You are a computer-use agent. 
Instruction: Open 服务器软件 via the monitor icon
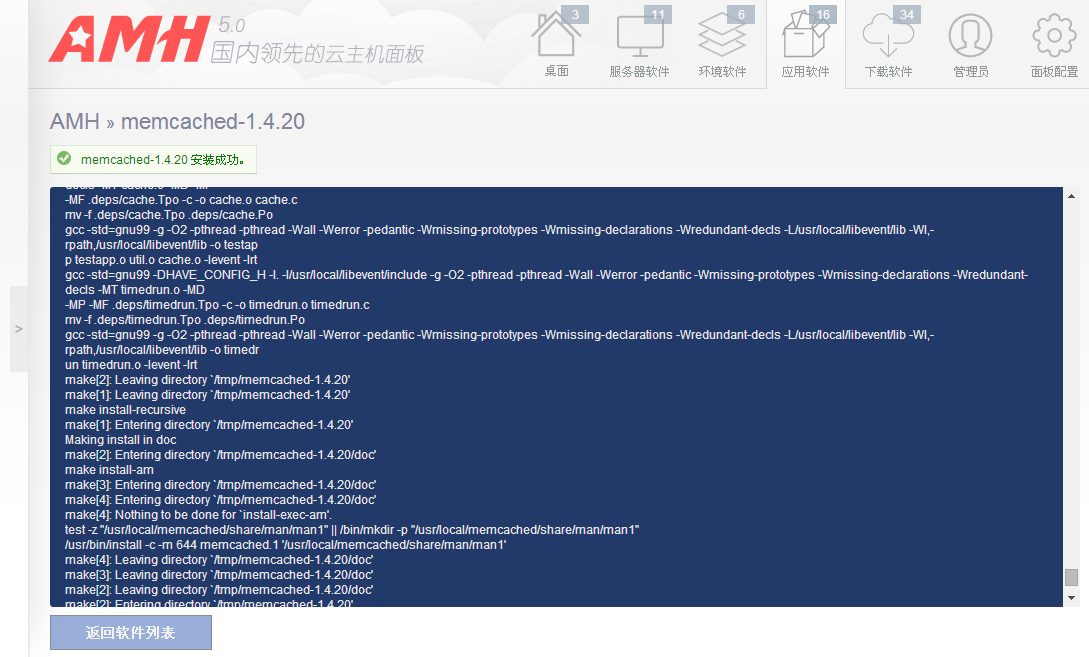[639, 37]
